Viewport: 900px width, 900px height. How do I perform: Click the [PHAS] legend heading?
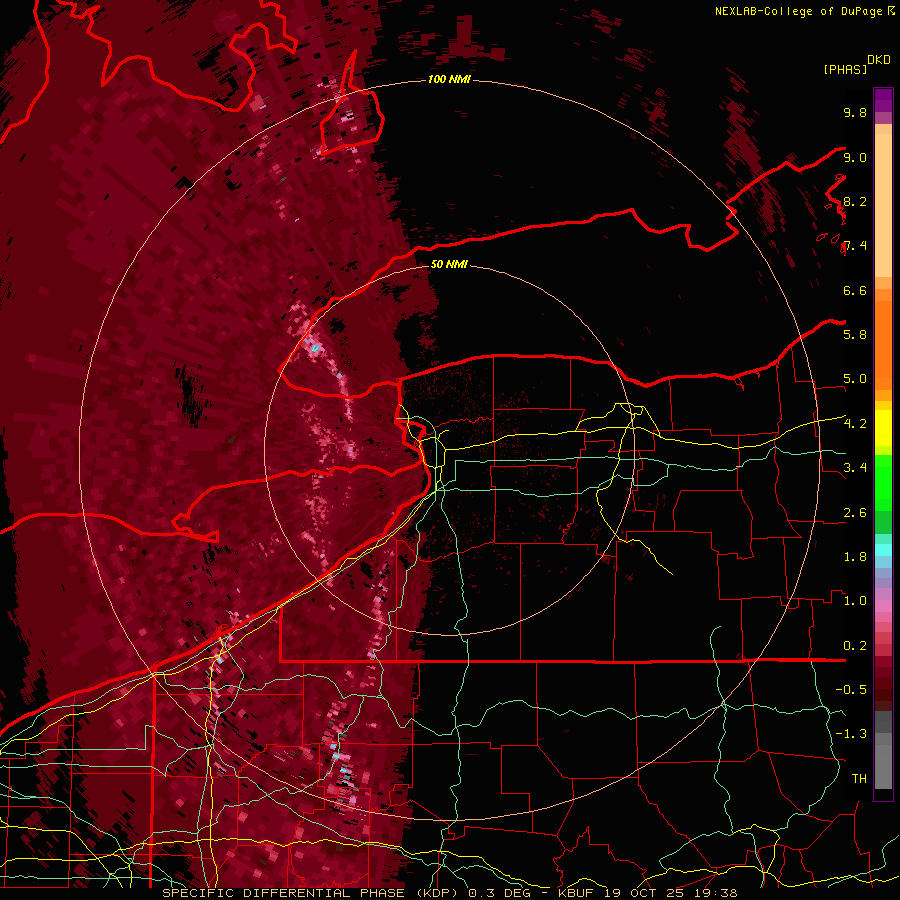pyautogui.click(x=845, y=70)
